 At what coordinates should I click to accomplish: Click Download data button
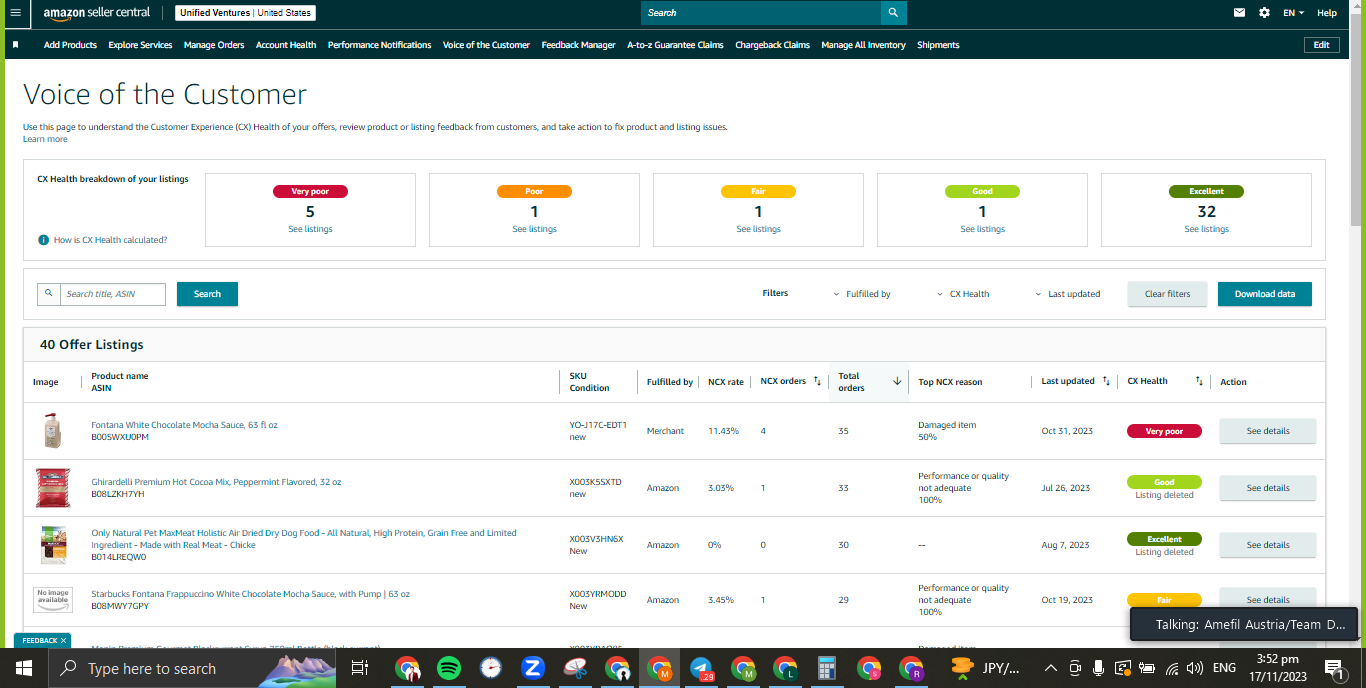(x=1265, y=294)
